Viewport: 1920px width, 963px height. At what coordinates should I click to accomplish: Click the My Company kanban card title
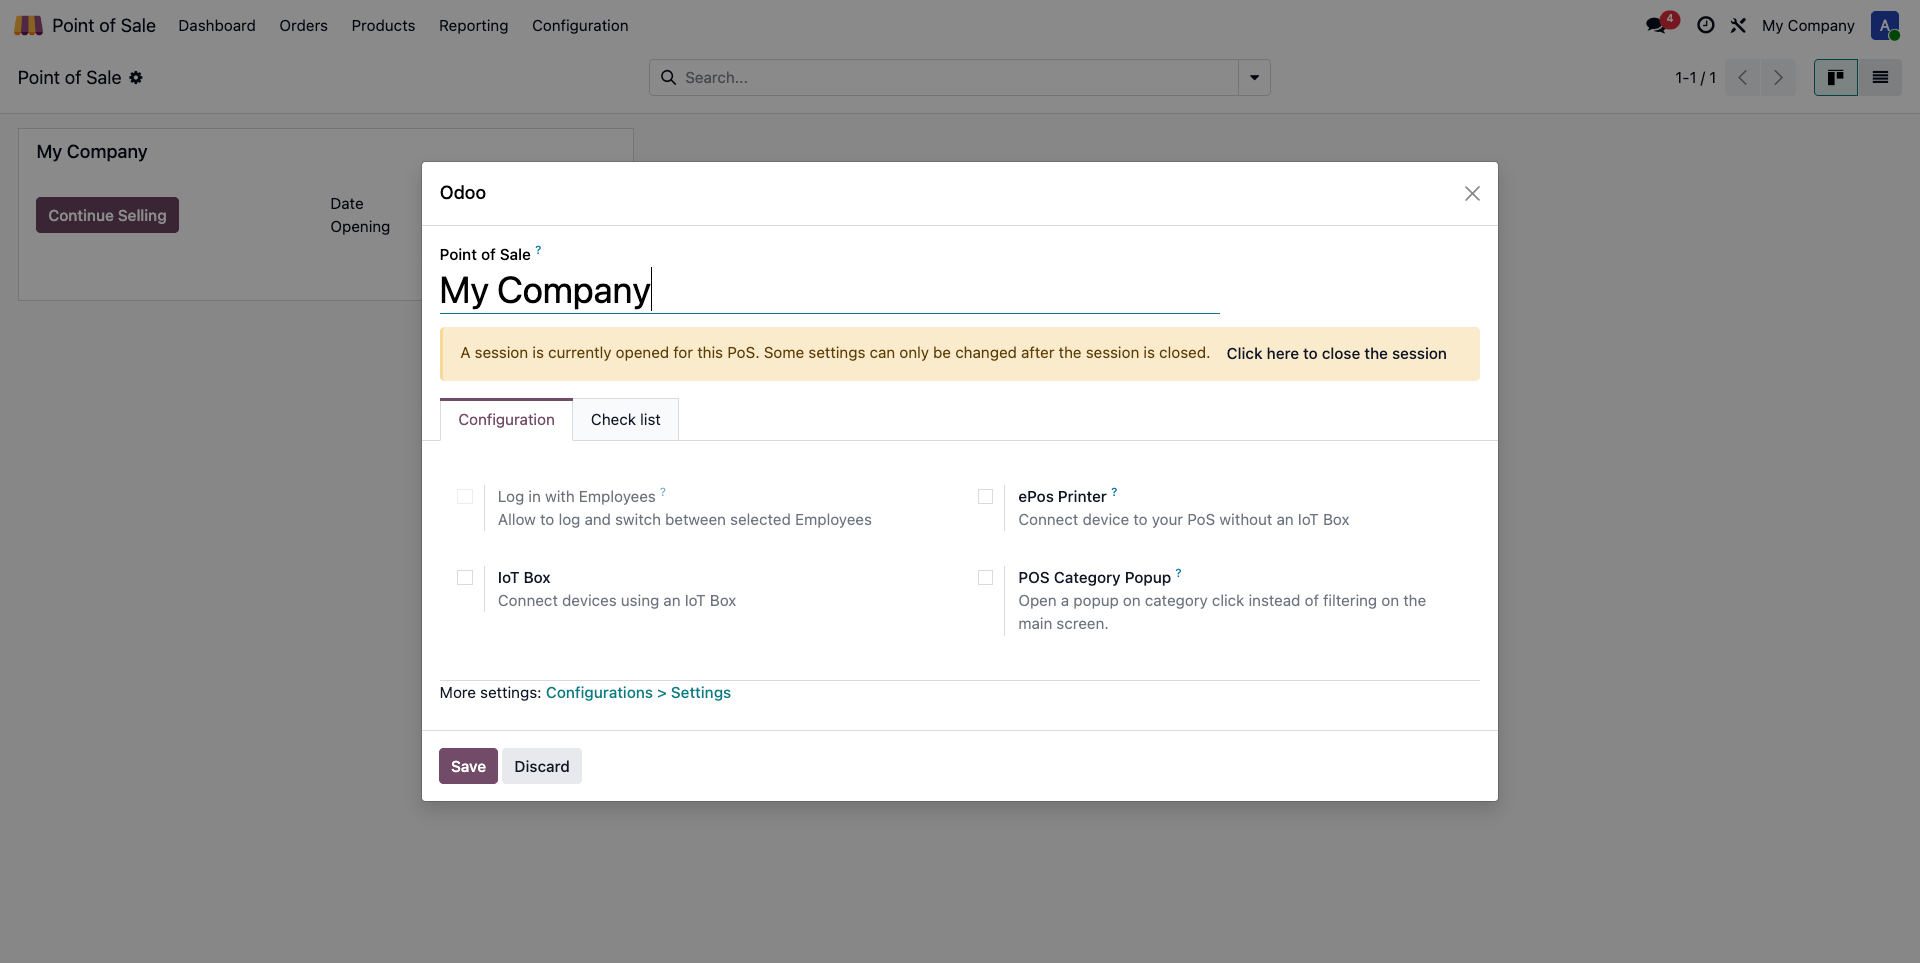click(x=92, y=151)
